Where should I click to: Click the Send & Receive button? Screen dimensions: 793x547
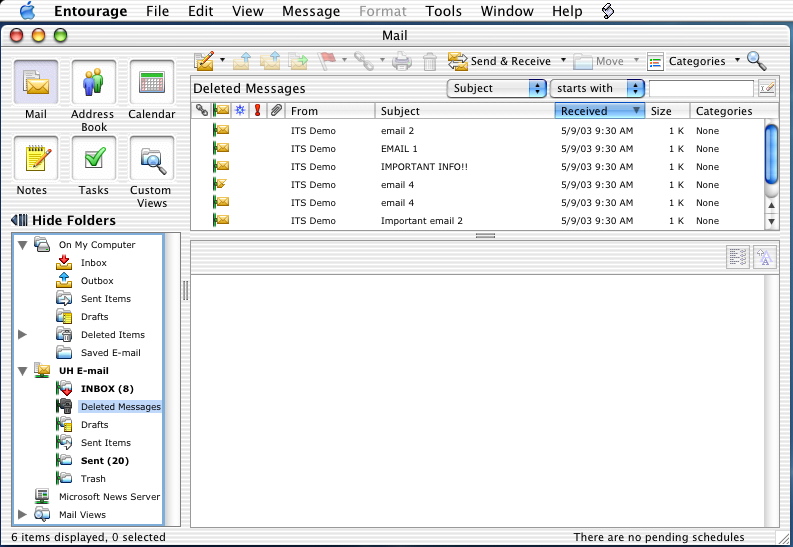[499, 61]
